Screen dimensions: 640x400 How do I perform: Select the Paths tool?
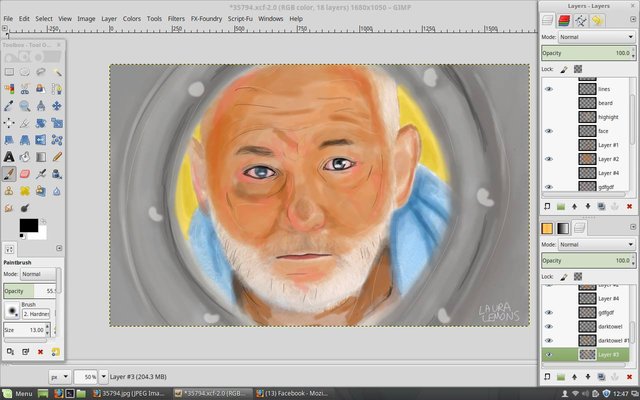coord(57,89)
